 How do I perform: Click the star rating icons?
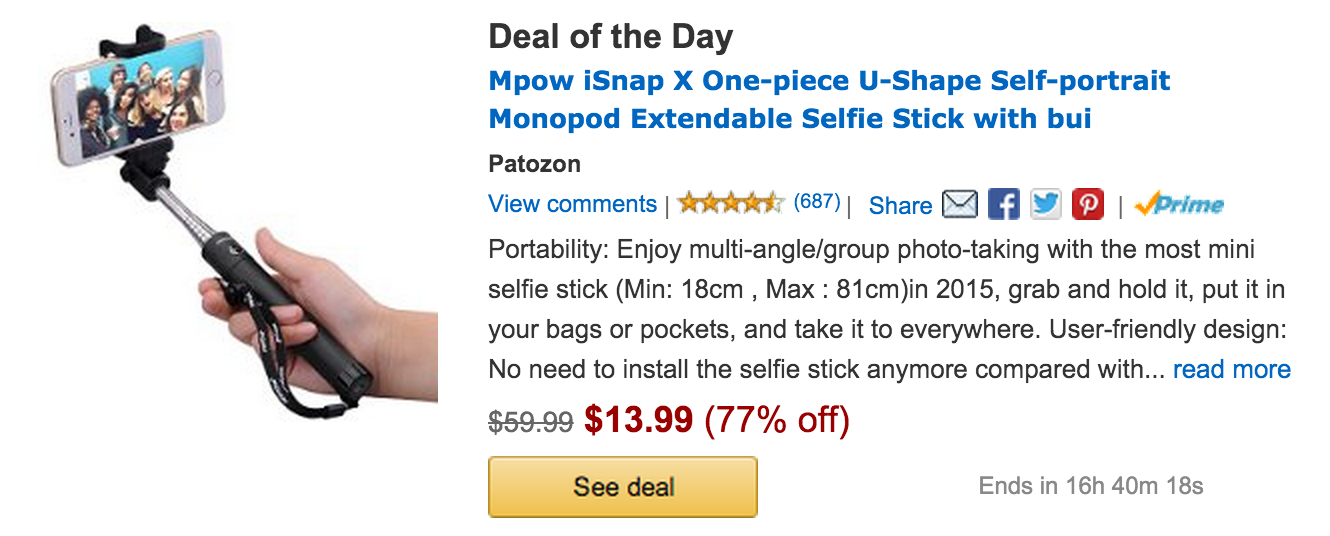(730, 204)
